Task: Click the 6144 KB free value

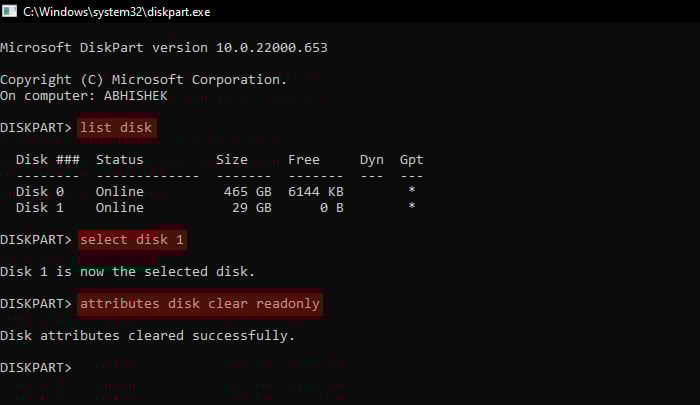Action: (316, 192)
